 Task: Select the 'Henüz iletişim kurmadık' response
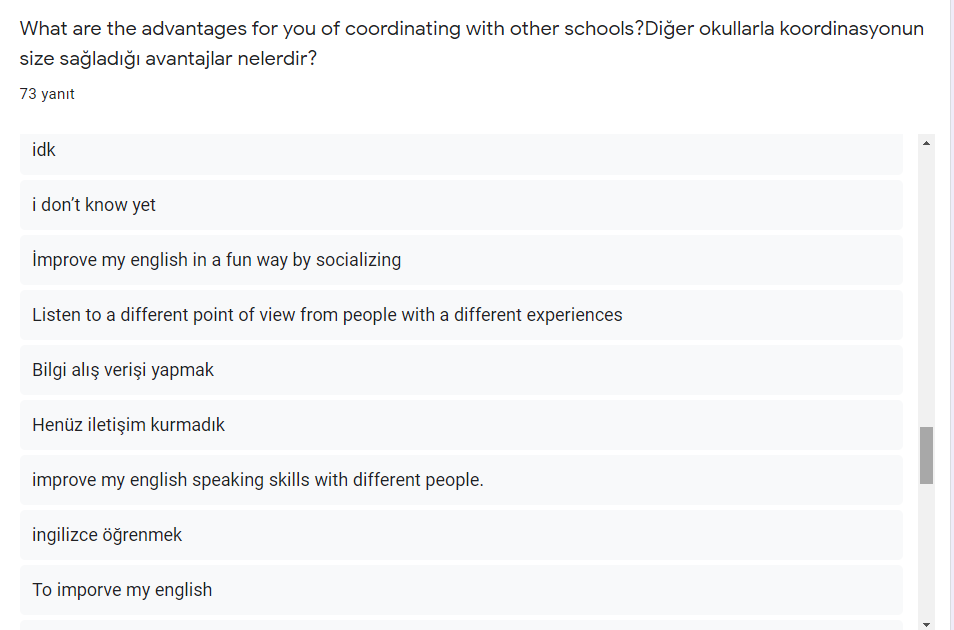[461, 425]
